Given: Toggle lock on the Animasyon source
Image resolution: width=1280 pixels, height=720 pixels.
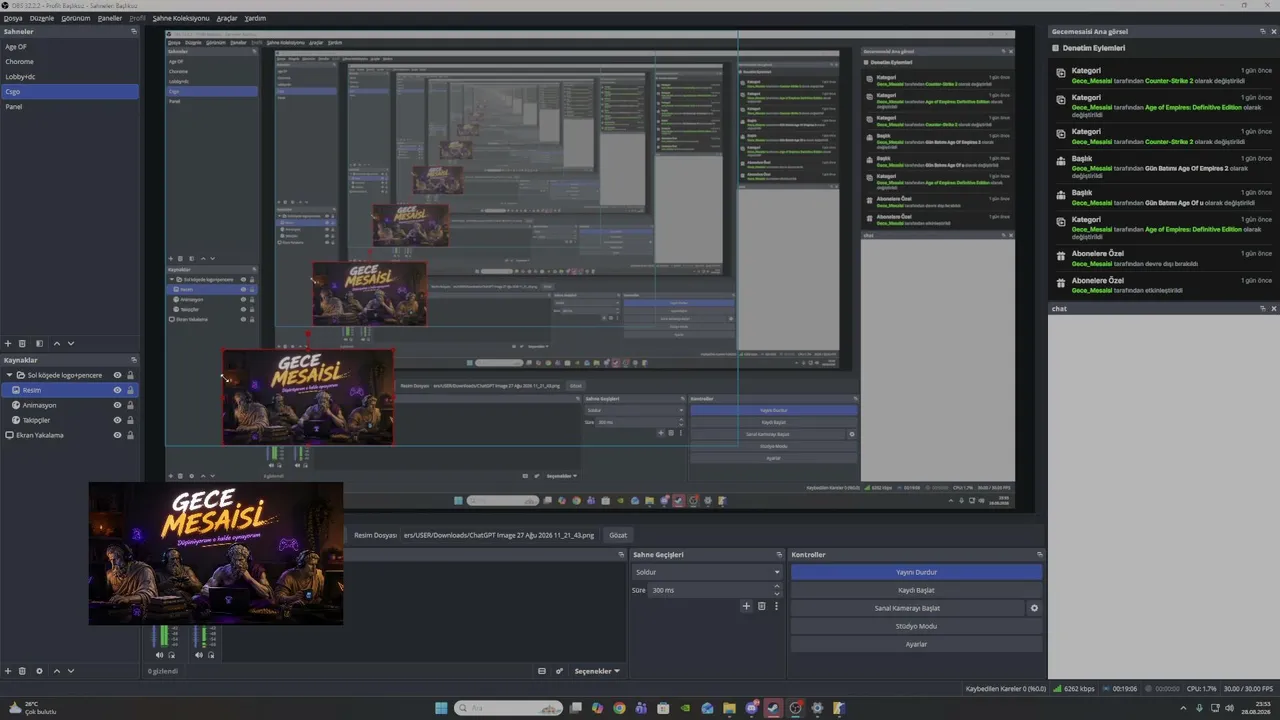Looking at the screenshot, I should (x=130, y=405).
